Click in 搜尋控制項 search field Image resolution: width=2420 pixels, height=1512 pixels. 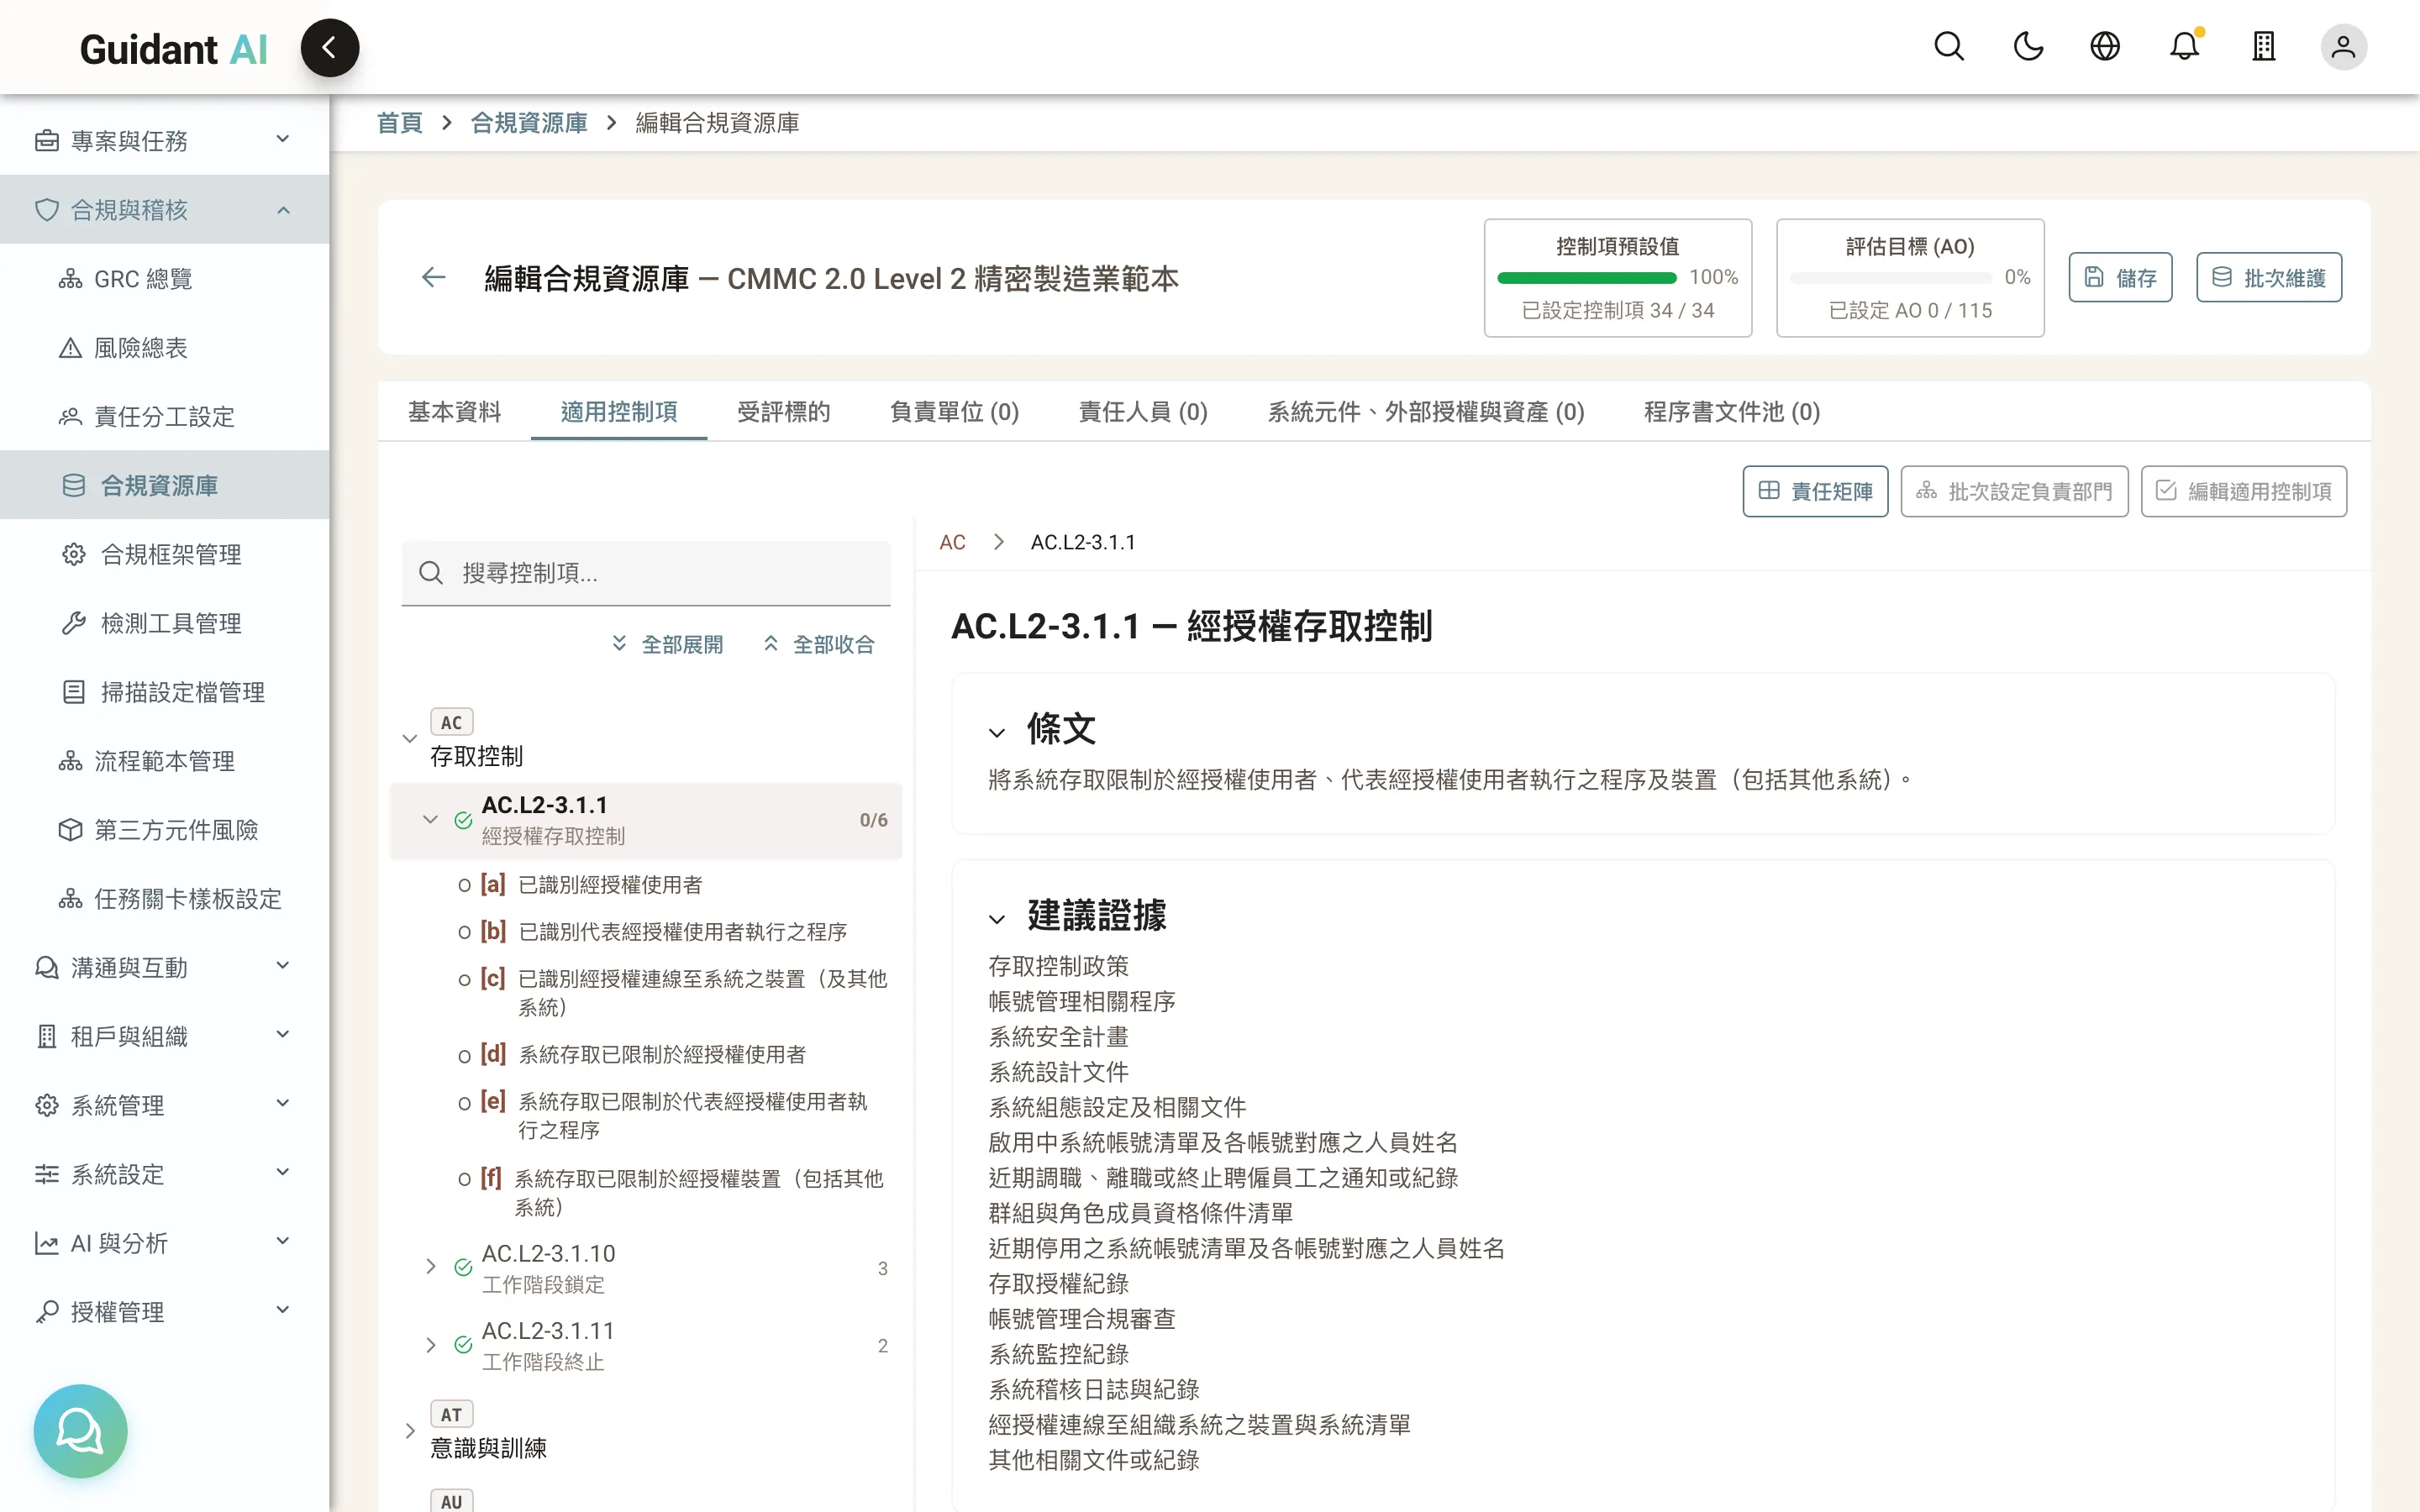tap(646, 573)
